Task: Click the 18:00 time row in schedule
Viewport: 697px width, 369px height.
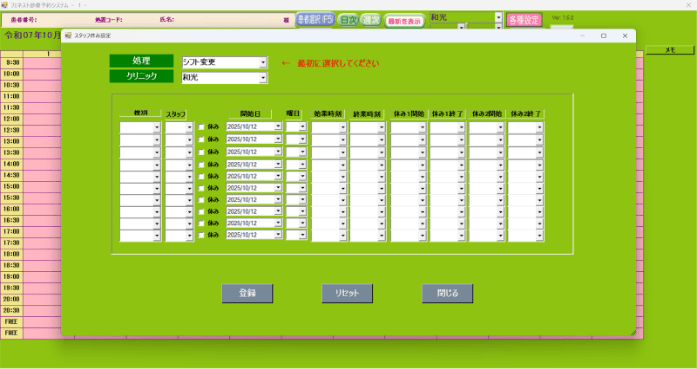Action: click(12, 254)
